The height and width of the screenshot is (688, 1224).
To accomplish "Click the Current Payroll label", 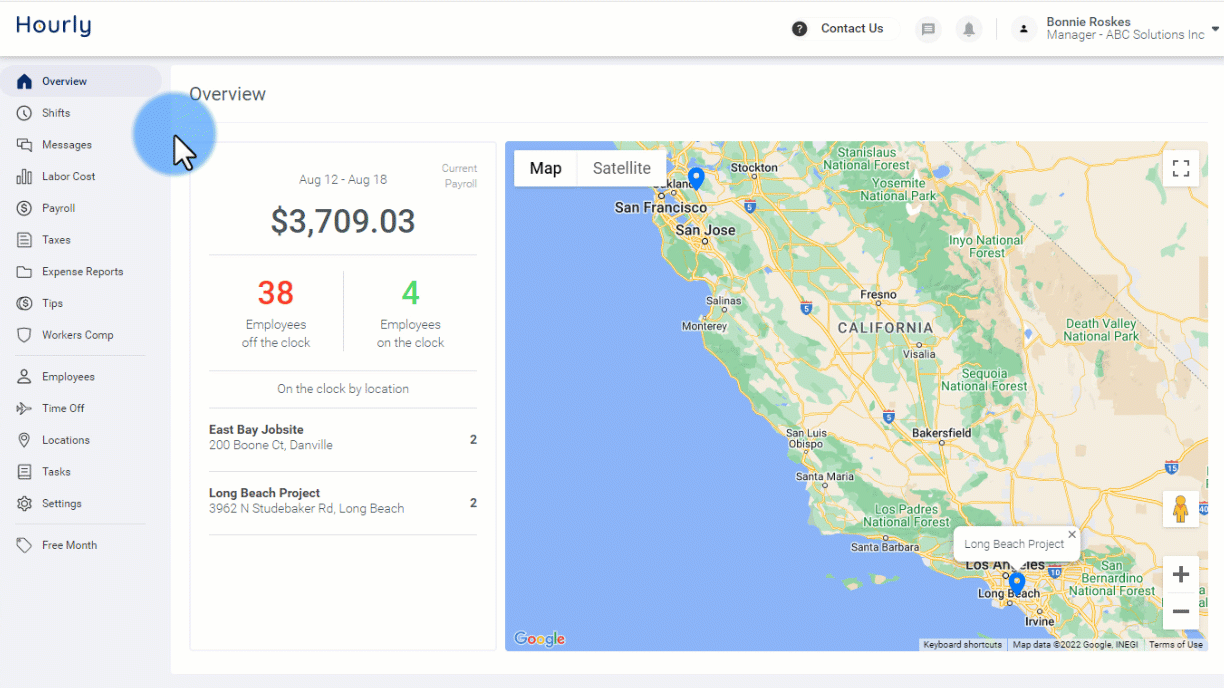I will [x=459, y=176].
